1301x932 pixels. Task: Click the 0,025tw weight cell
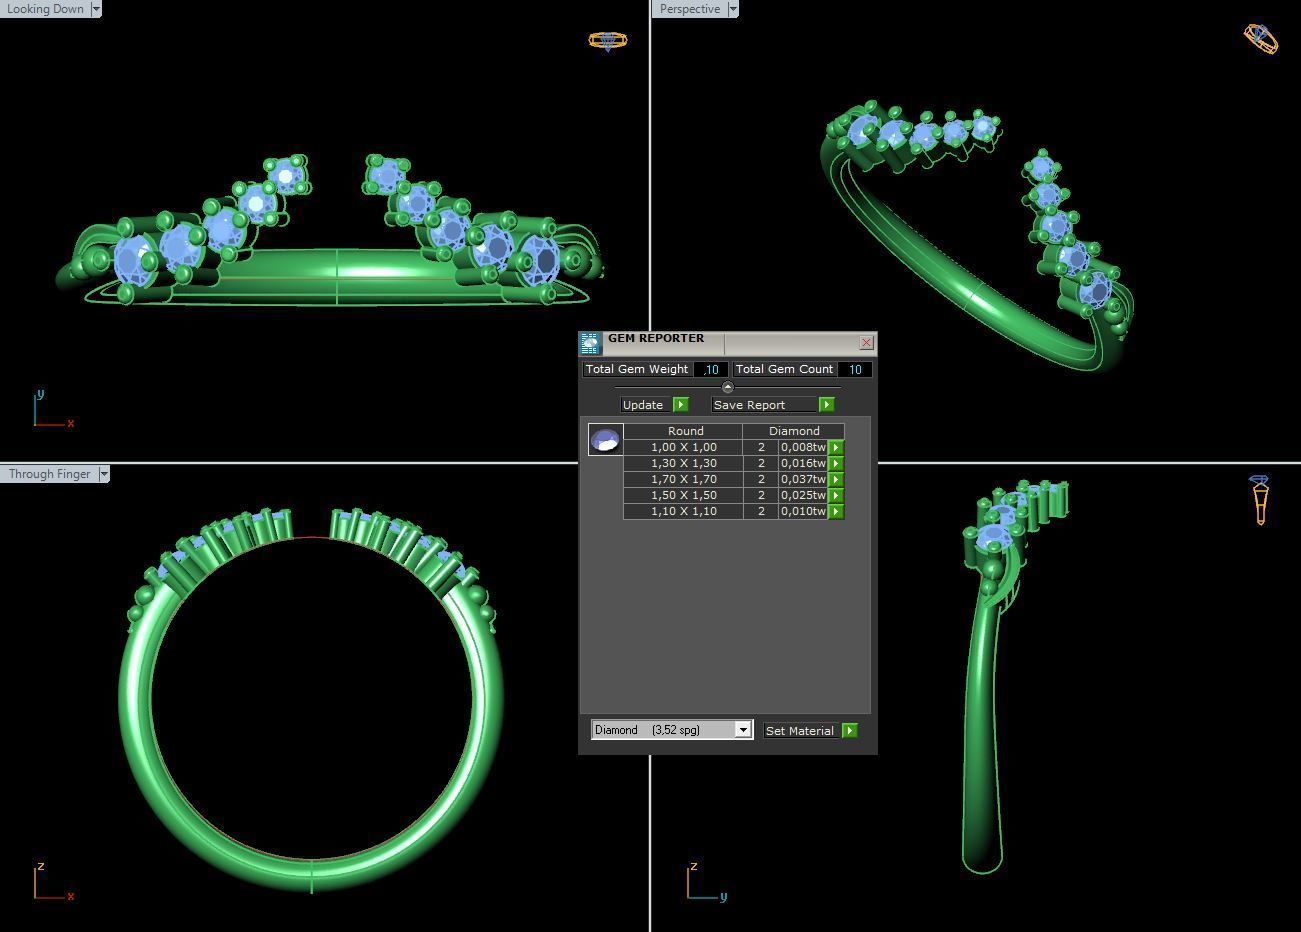click(803, 496)
